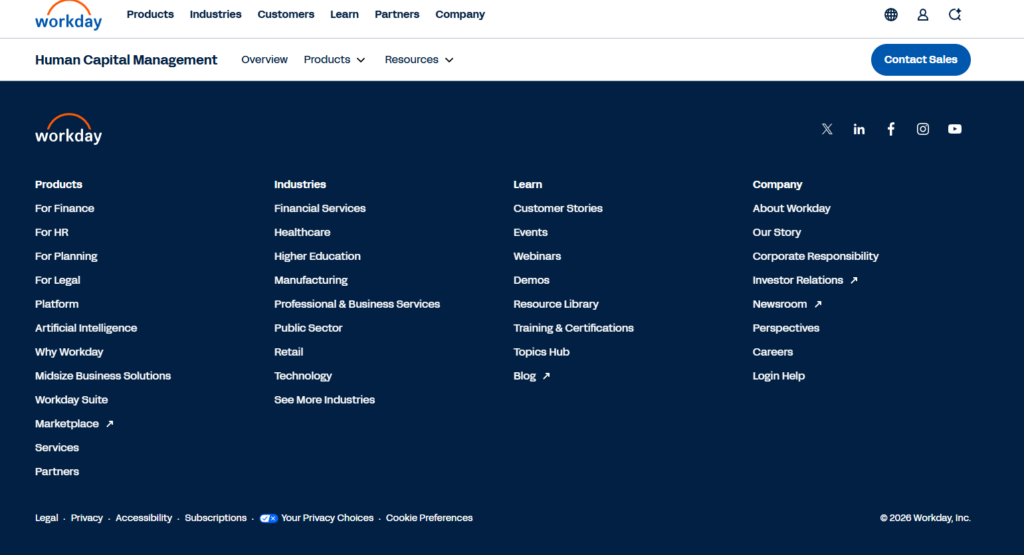Click the Workday logo in the footer
This screenshot has height=555, width=1024.
tap(69, 129)
